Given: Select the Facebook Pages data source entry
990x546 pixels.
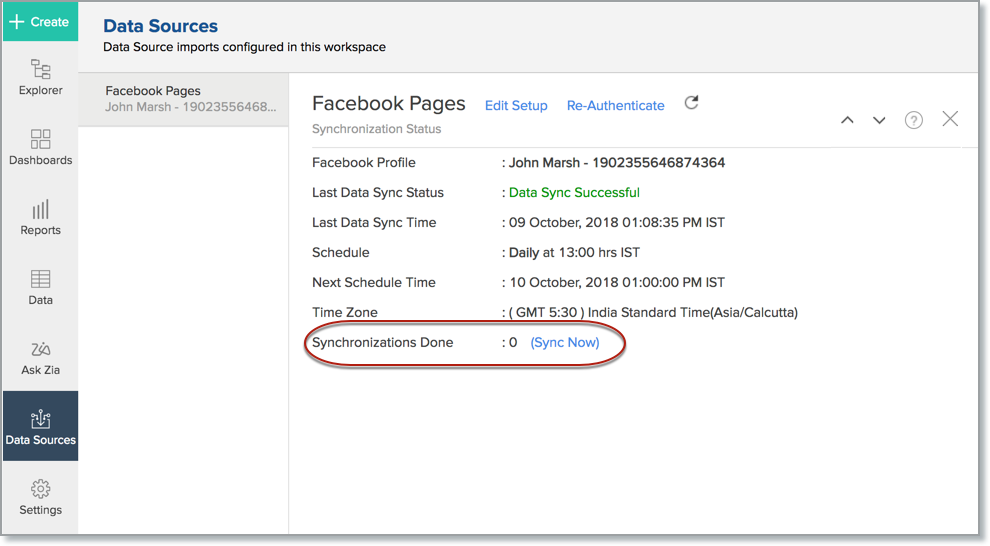Looking at the screenshot, I should click(x=184, y=99).
